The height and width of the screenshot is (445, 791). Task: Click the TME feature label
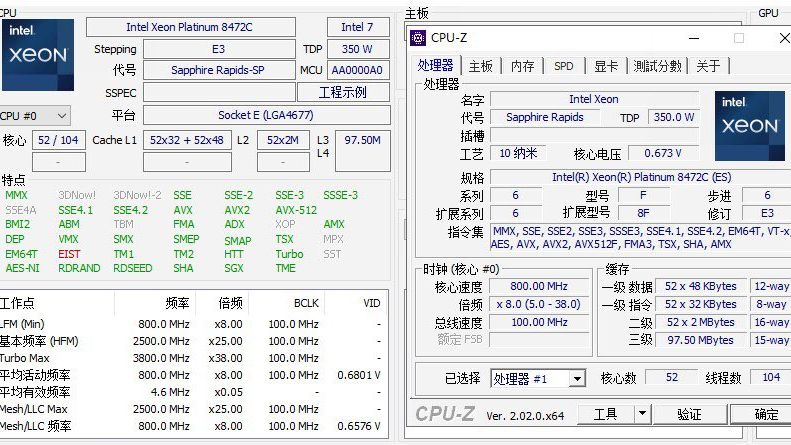286,268
